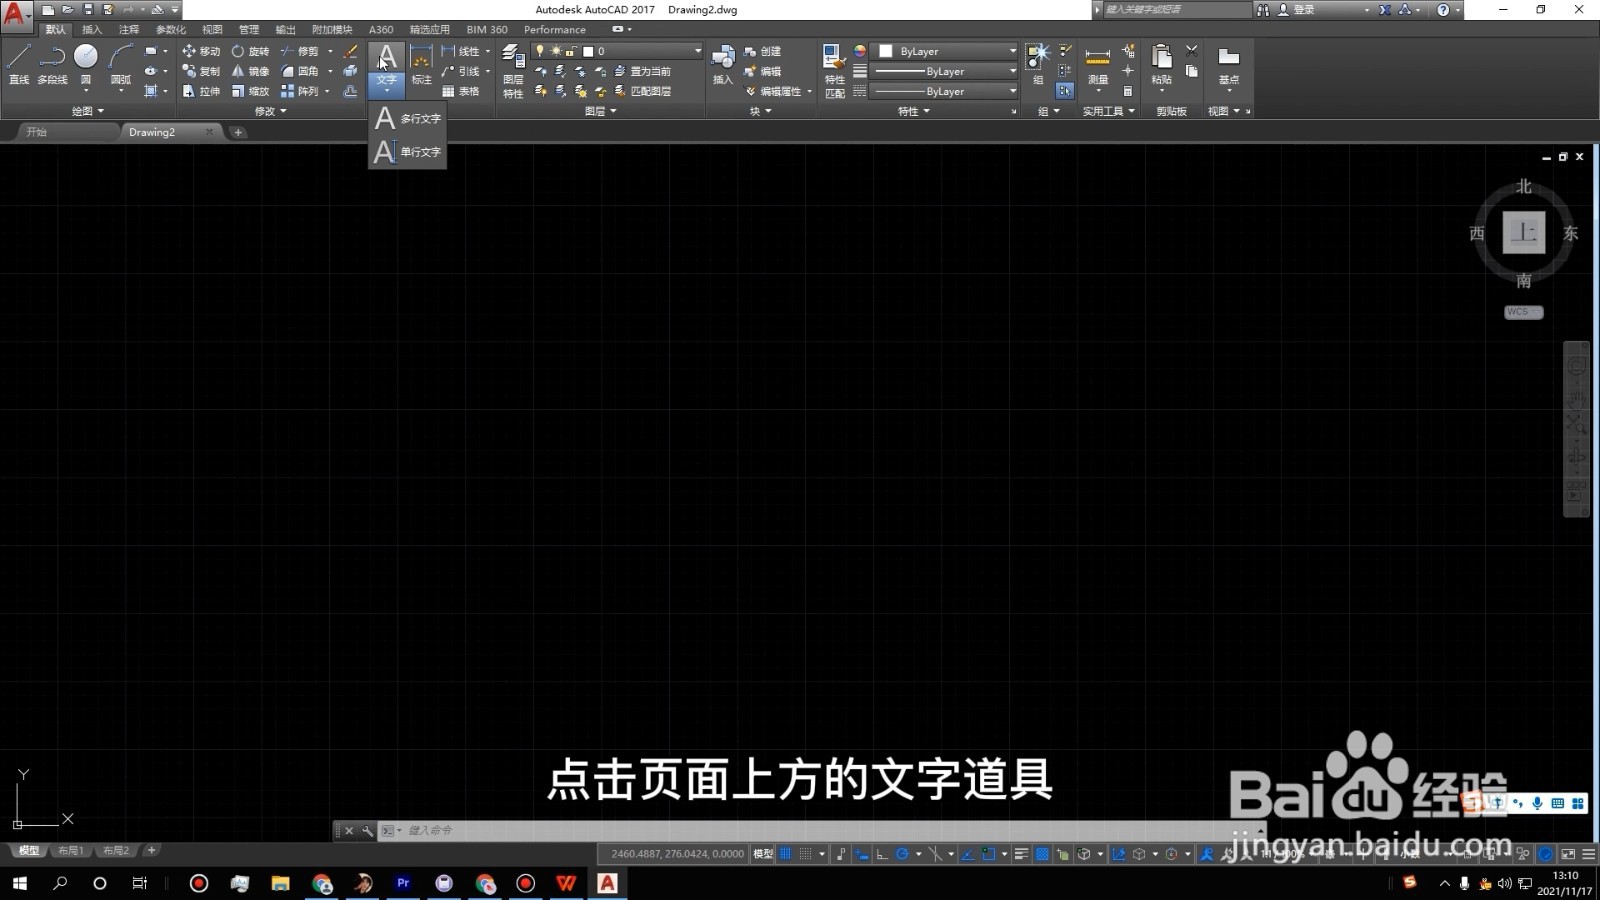Expand the 文字 text dropdown arrow
The width and height of the screenshot is (1600, 900).
387,91
